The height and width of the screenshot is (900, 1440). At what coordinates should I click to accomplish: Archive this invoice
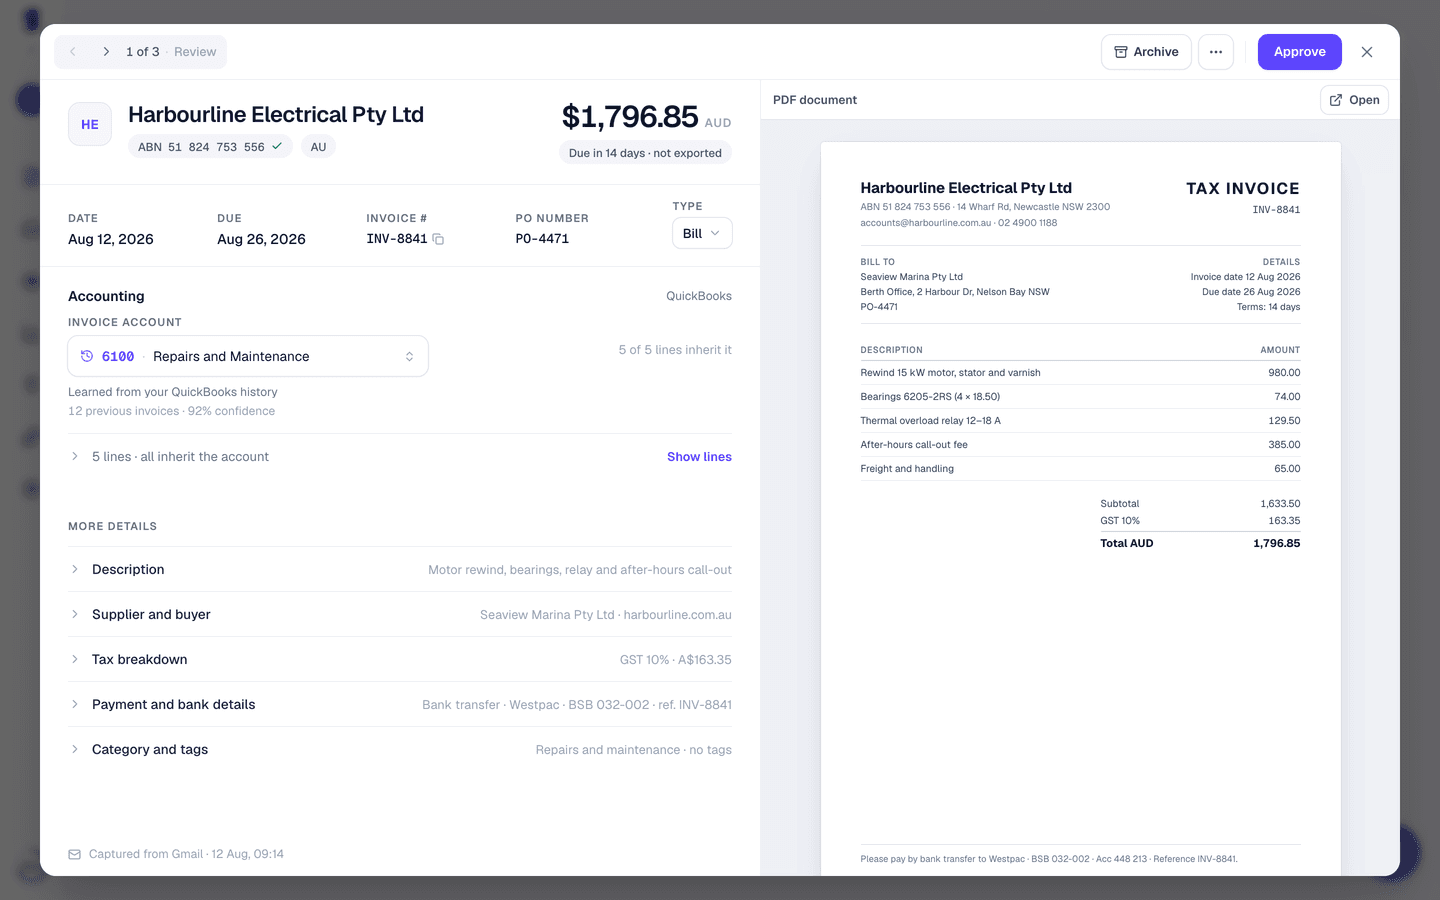coord(1146,52)
